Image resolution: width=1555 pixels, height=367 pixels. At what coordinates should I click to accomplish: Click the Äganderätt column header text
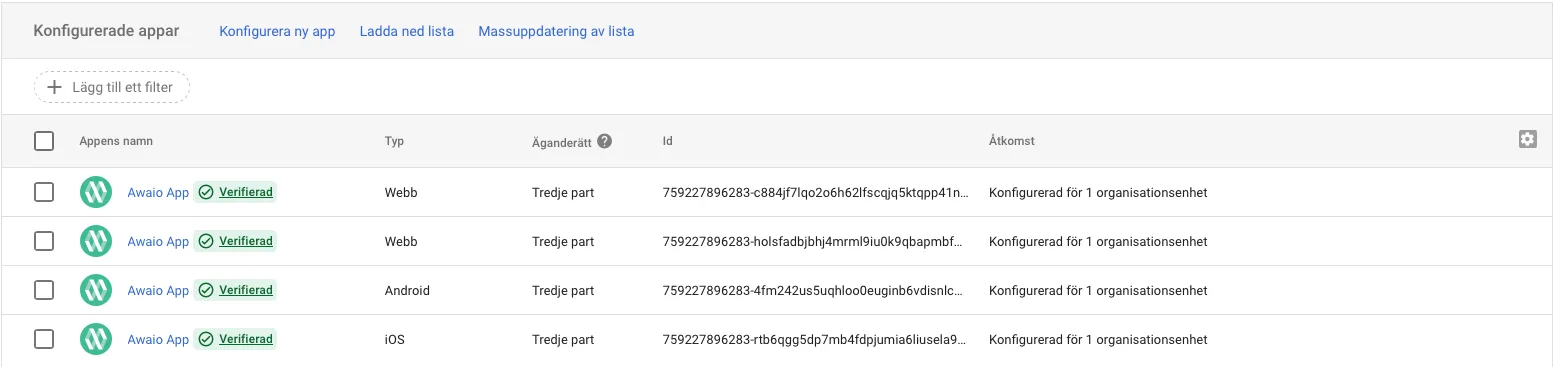(561, 142)
